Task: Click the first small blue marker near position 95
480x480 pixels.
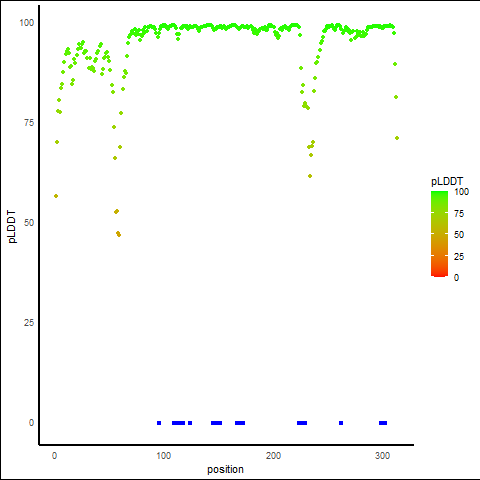Action: coord(159,423)
